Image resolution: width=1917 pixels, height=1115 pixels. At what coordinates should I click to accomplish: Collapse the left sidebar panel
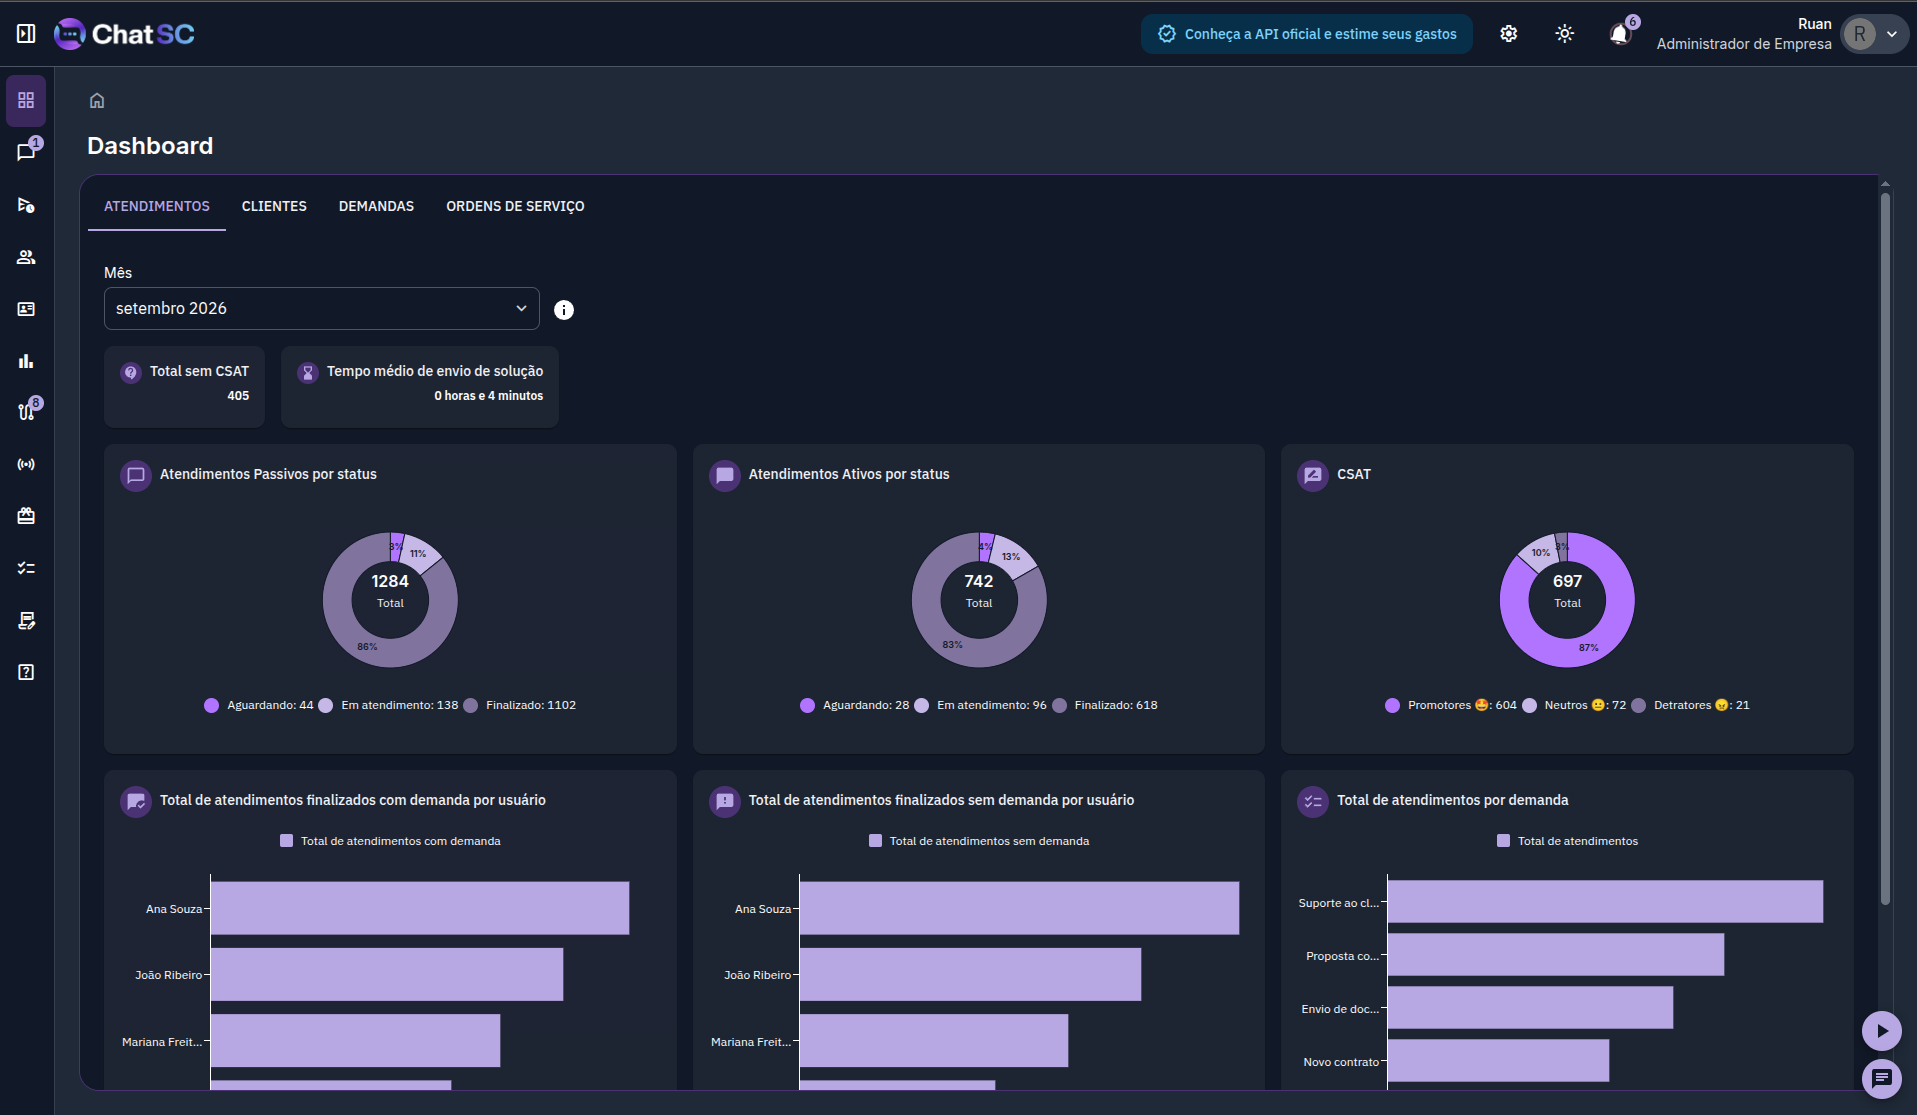[x=26, y=34]
